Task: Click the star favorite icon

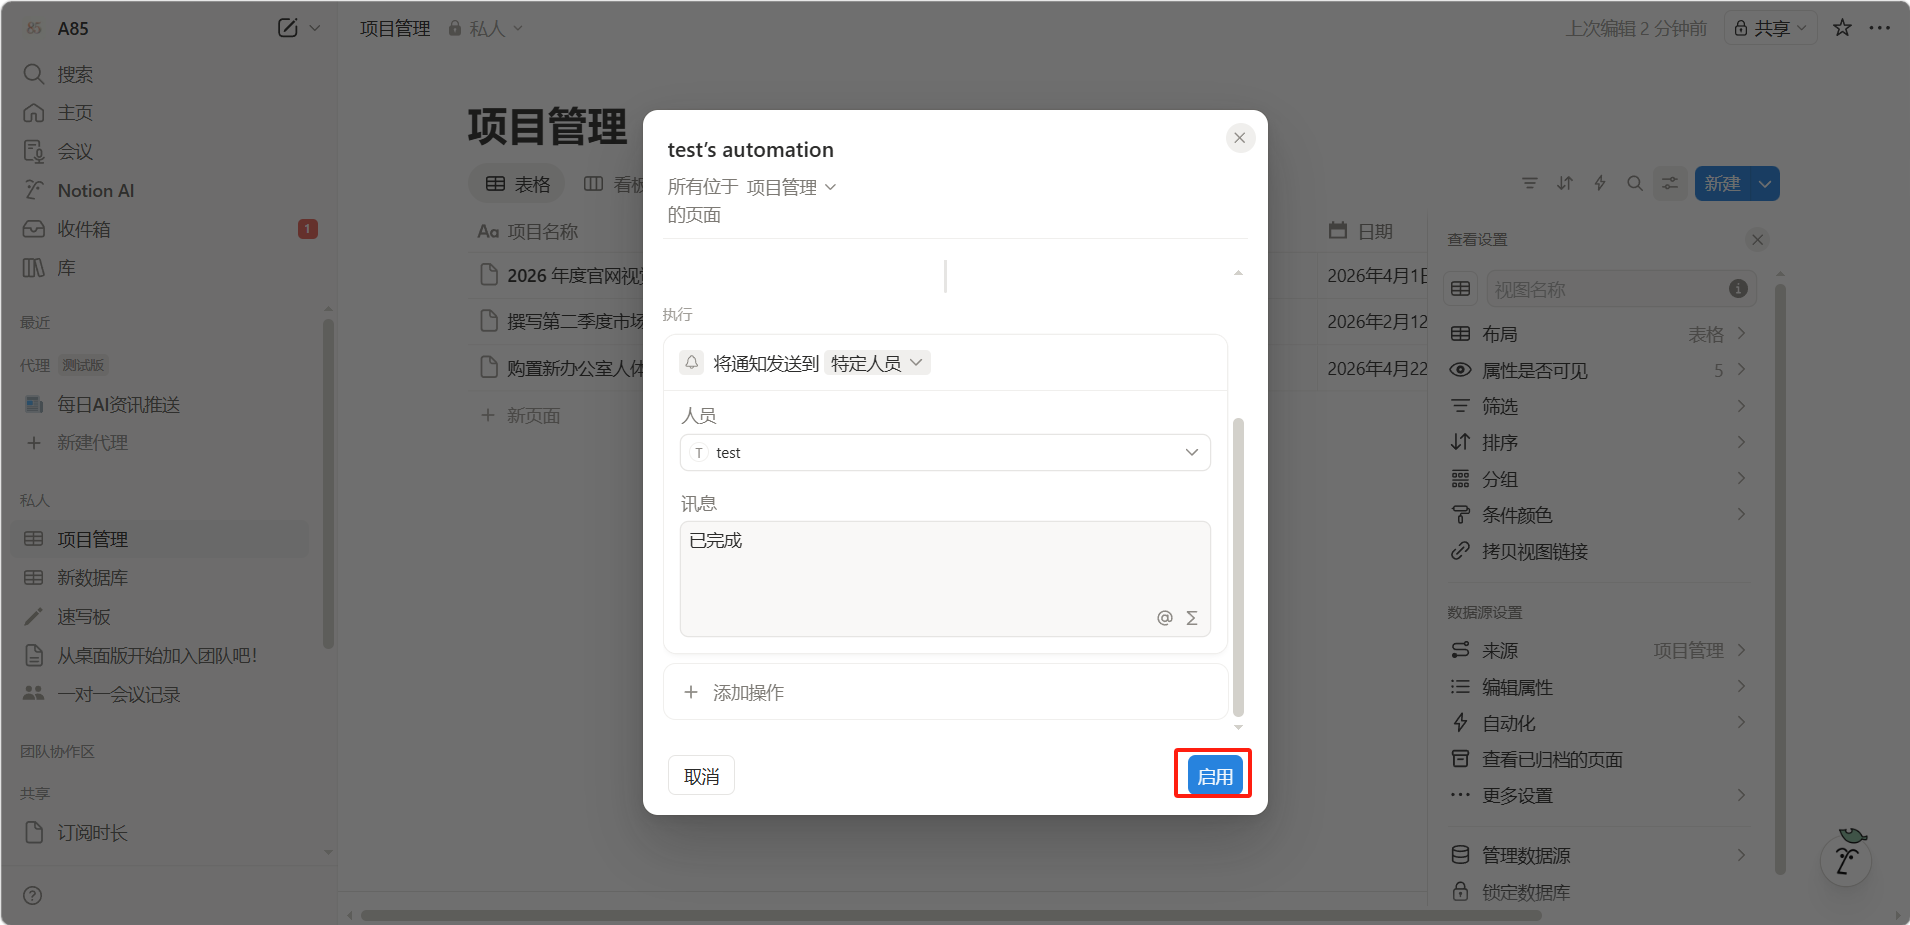Action: pos(1842,28)
